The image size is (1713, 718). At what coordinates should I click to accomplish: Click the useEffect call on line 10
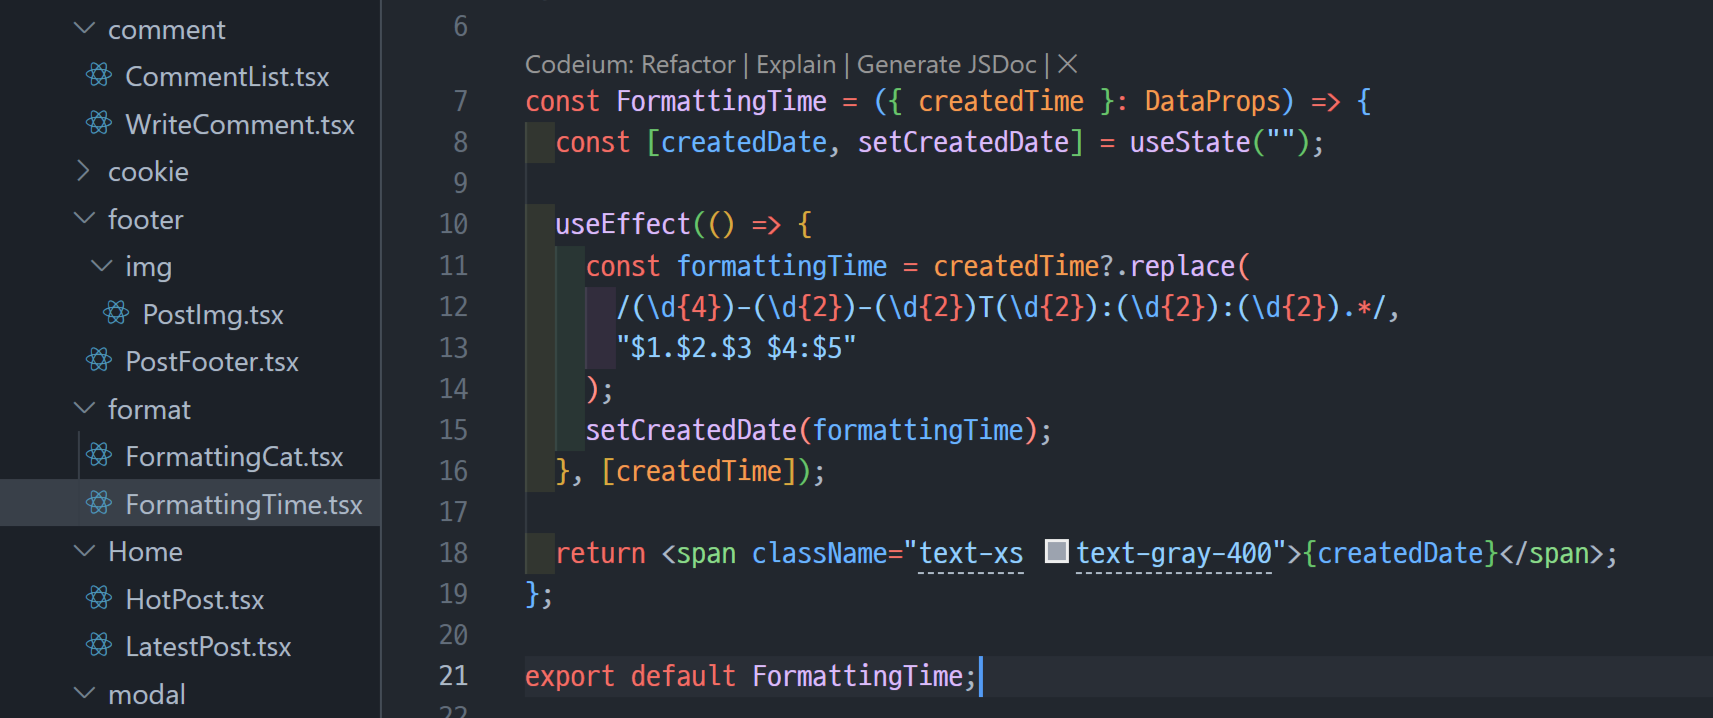point(623,224)
